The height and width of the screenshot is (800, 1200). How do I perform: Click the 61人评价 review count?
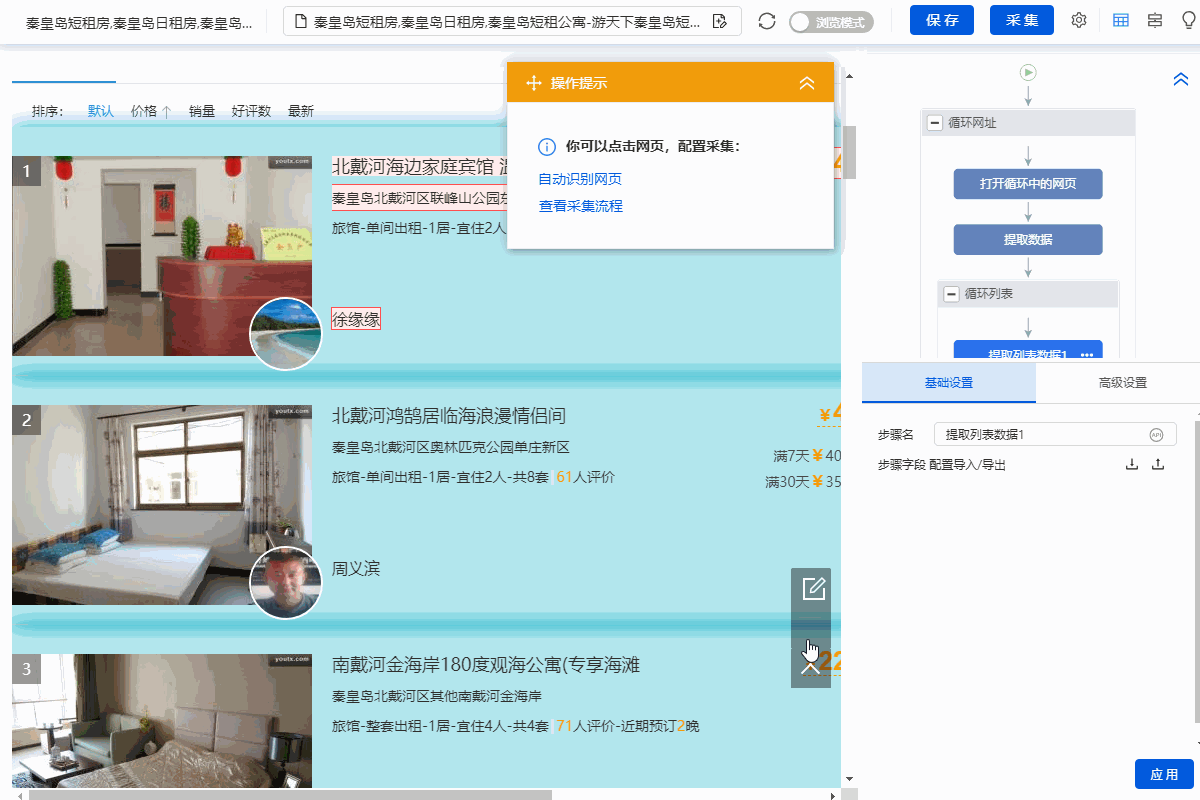tap(585, 477)
